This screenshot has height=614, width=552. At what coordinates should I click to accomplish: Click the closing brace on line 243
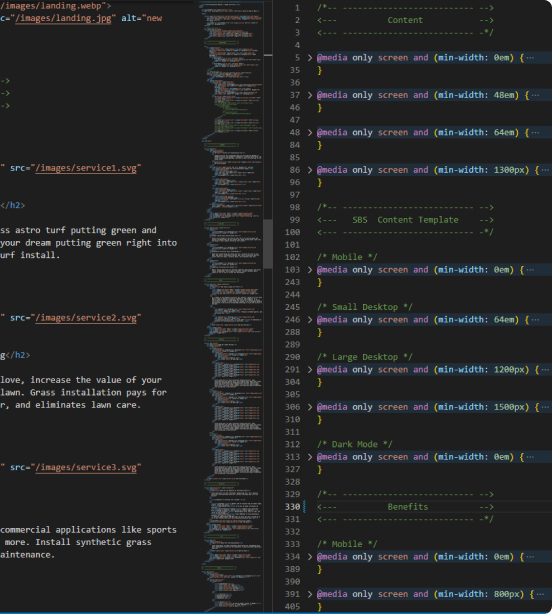(319, 282)
